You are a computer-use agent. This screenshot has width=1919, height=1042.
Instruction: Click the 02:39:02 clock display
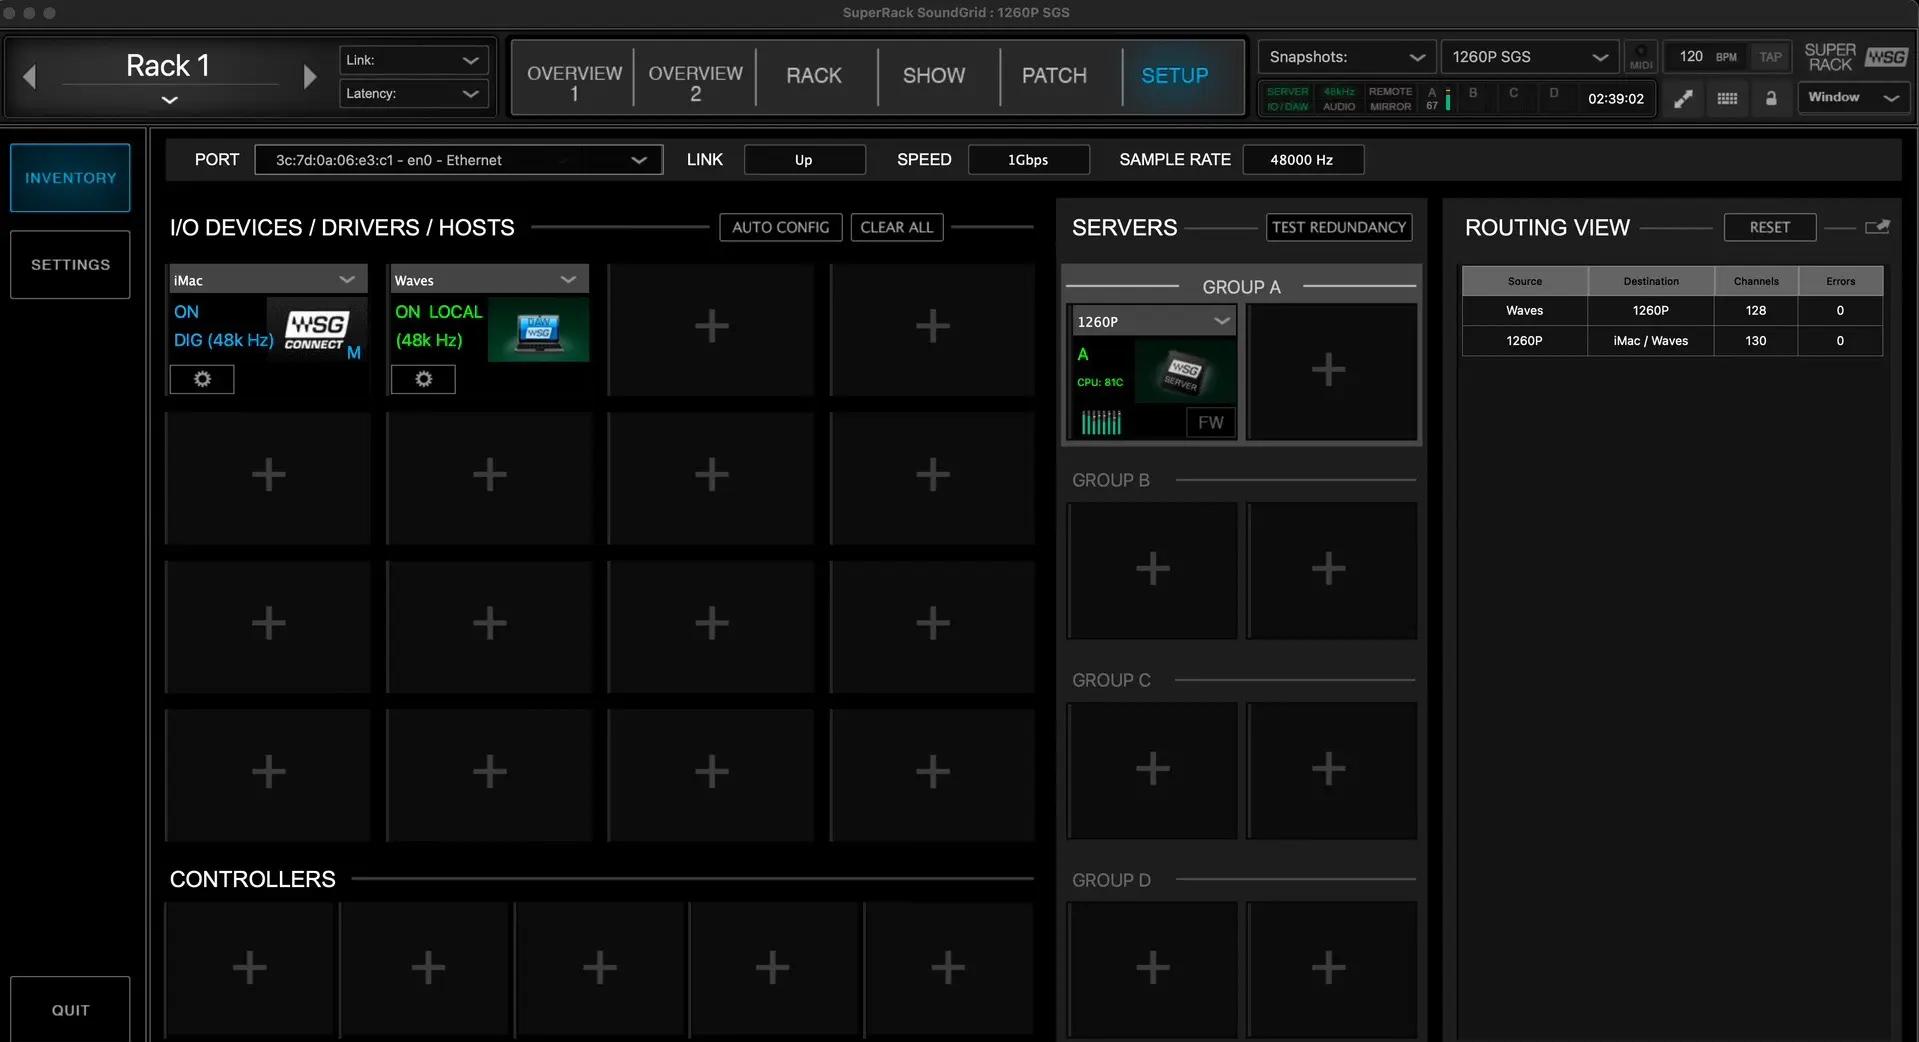[1615, 99]
